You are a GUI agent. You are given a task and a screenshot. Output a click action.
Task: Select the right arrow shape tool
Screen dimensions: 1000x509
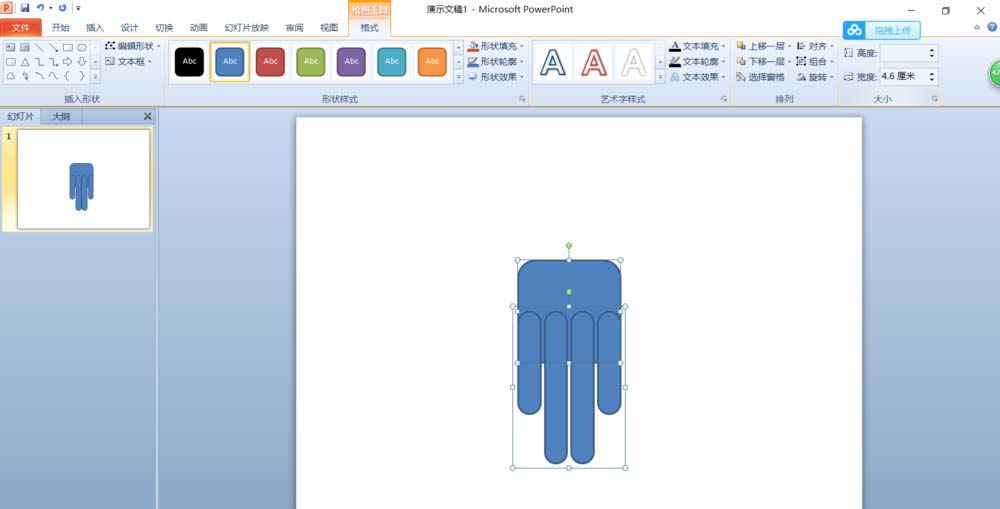coord(67,61)
